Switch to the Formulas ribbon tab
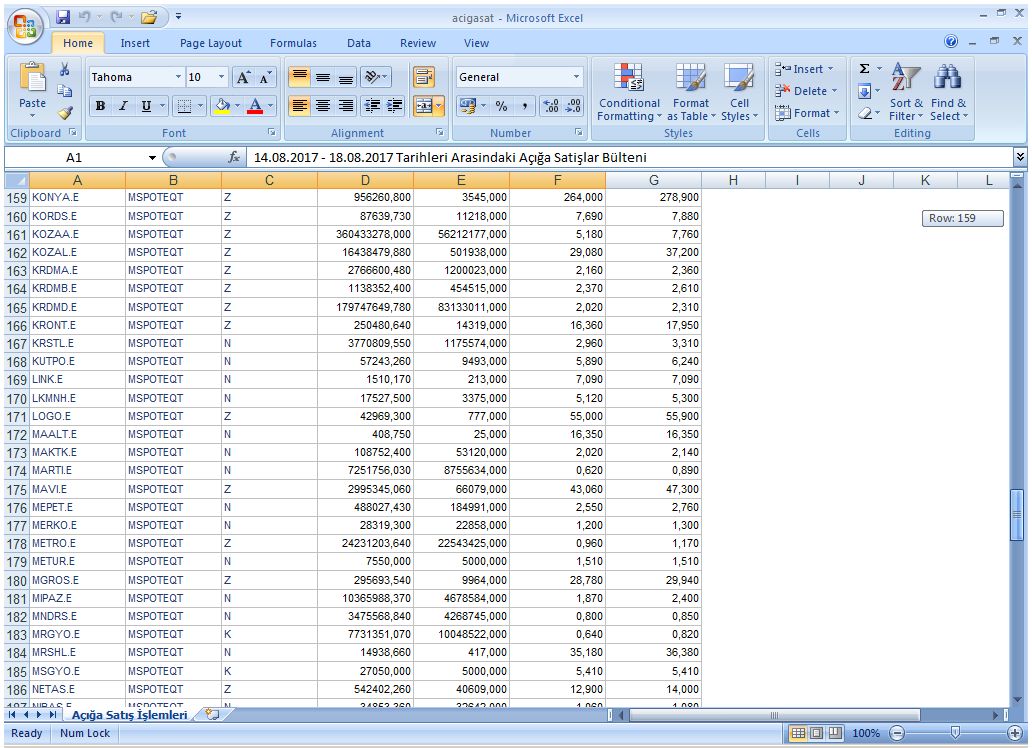The width and height of the screenshot is (1032, 748). tap(293, 43)
